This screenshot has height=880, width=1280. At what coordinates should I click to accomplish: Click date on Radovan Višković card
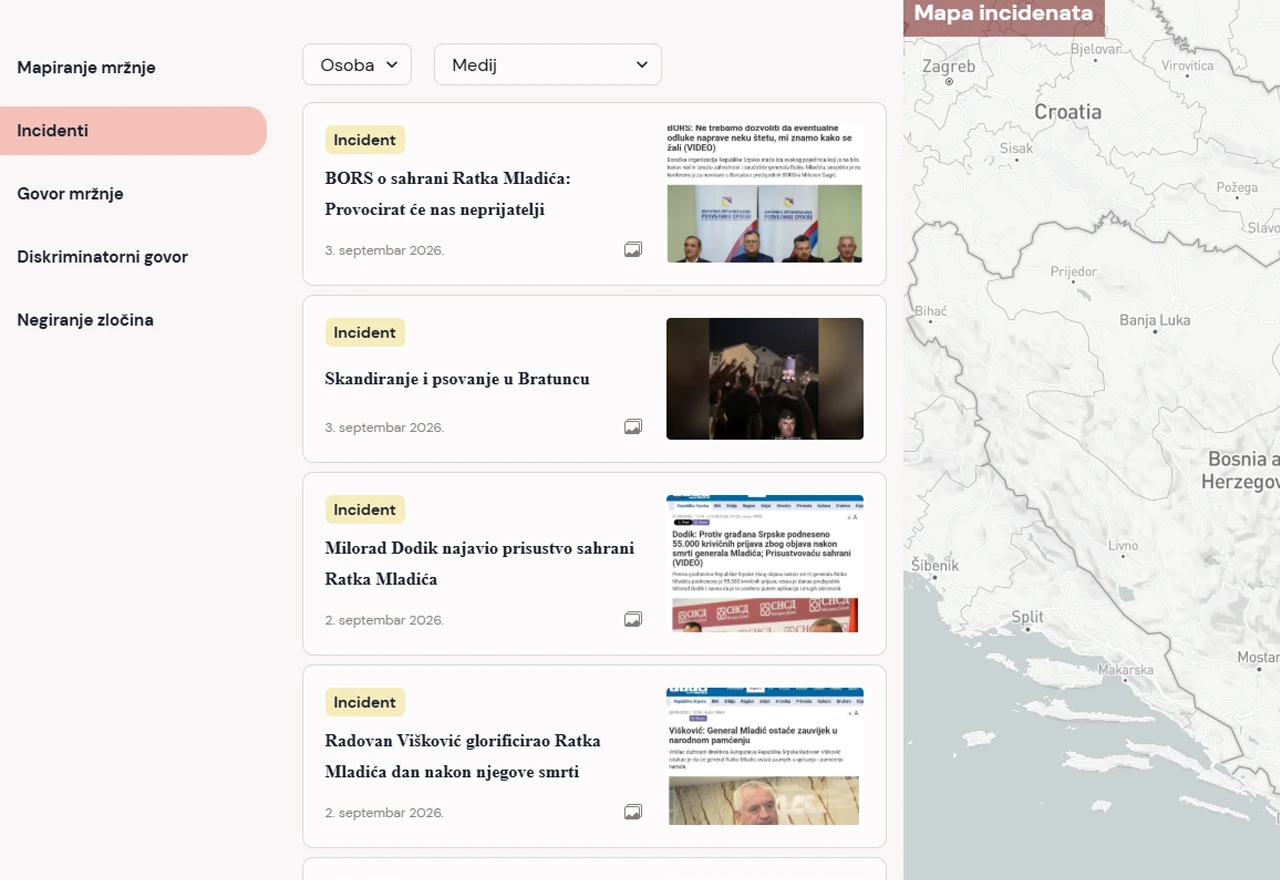384,813
